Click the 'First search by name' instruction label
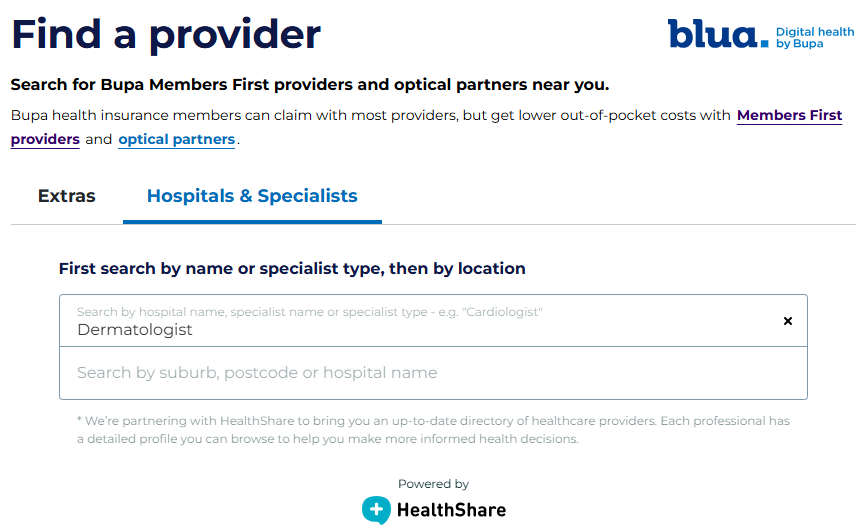The width and height of the screenshot is (862, 530). (x=292, y=268)
